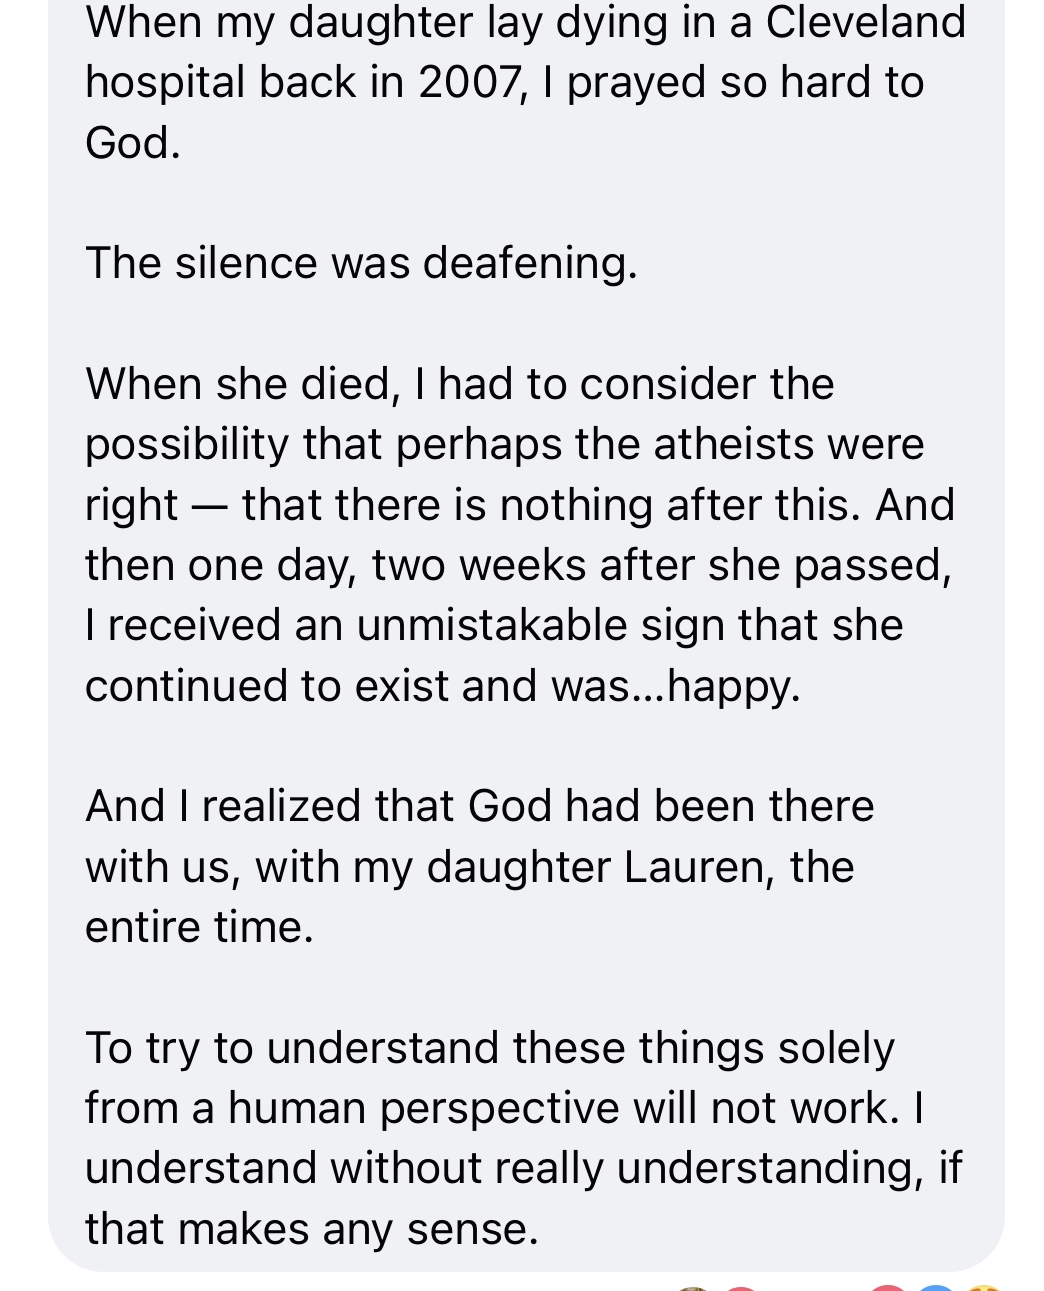Screen dimensions: 1044x1291
Task: Click the brownish circular icon below comment
Action: pos(692,1289)
